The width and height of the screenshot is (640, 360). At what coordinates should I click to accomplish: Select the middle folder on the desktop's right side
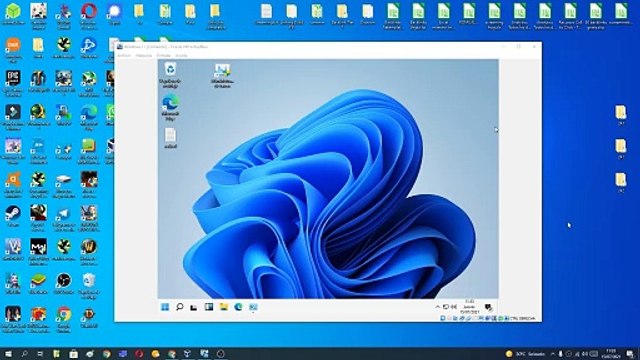[621, 149]
